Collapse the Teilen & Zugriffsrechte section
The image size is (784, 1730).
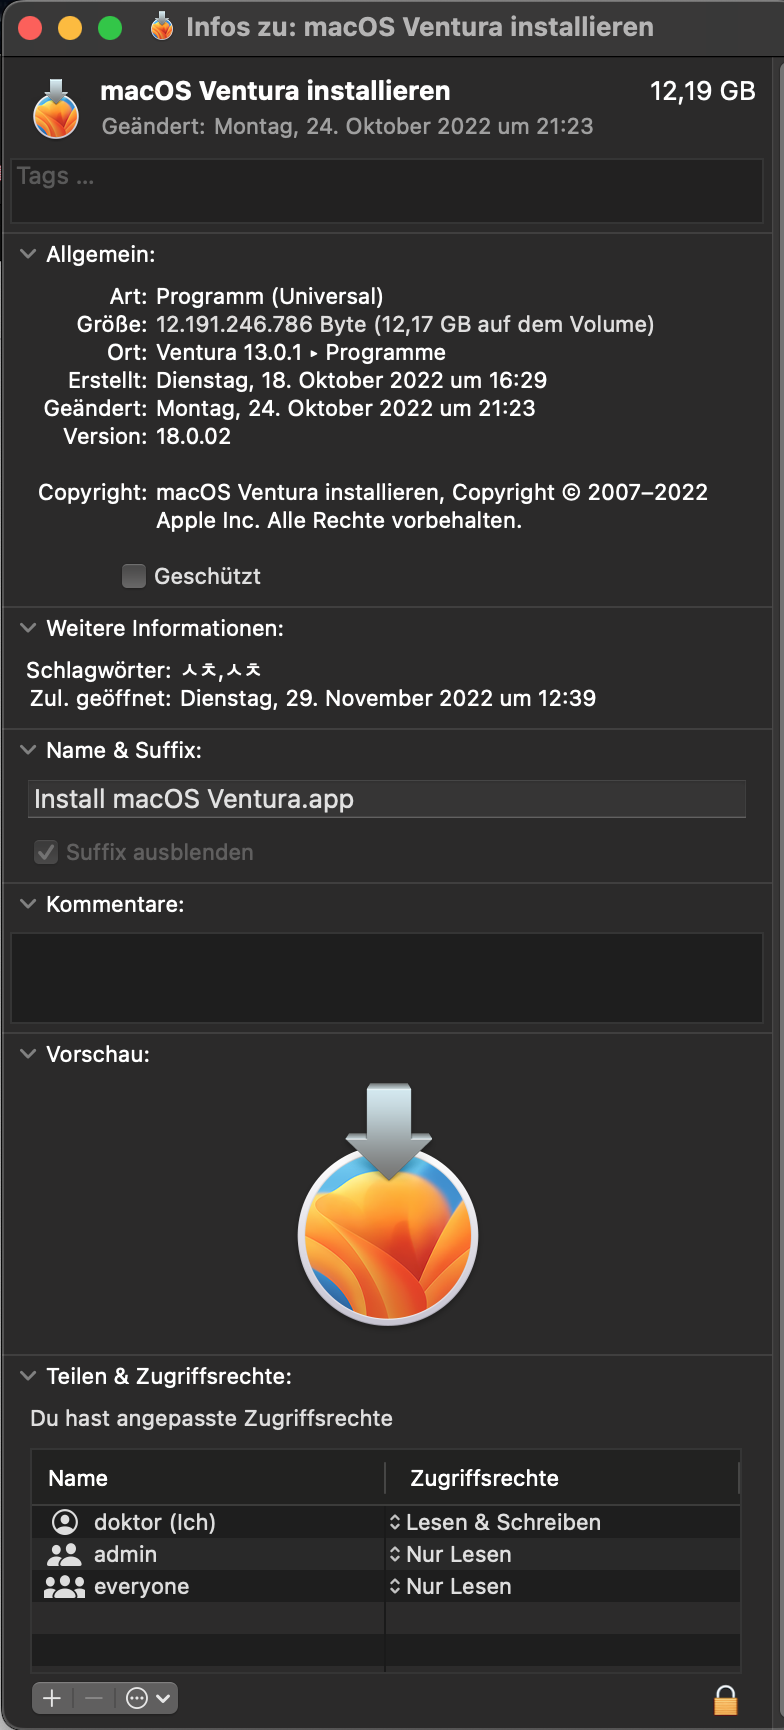[x=28, y=1376]
